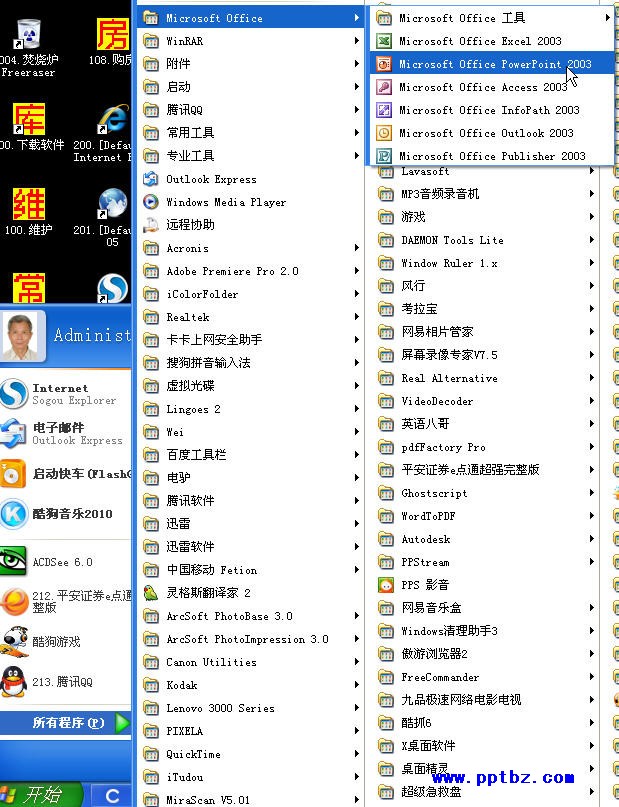Click the InfoPath 2003 icon
619x807 pixels.
click(x=384, y=110)
